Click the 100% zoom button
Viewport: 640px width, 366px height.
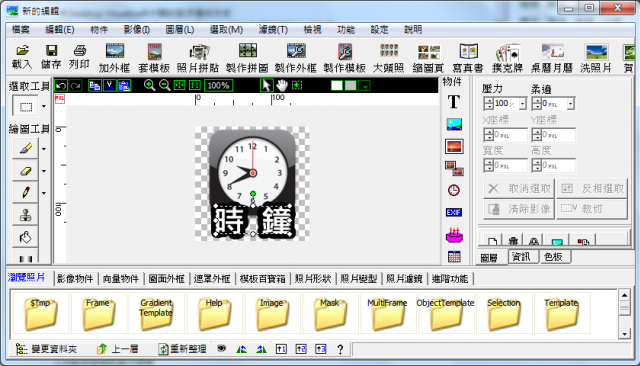coord(218,85)
